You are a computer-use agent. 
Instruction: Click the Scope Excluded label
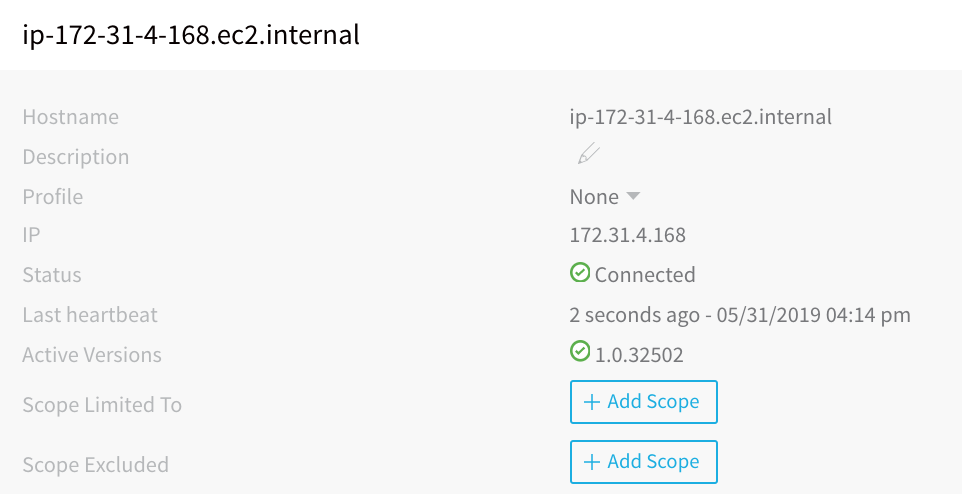(x=96, y=465)
